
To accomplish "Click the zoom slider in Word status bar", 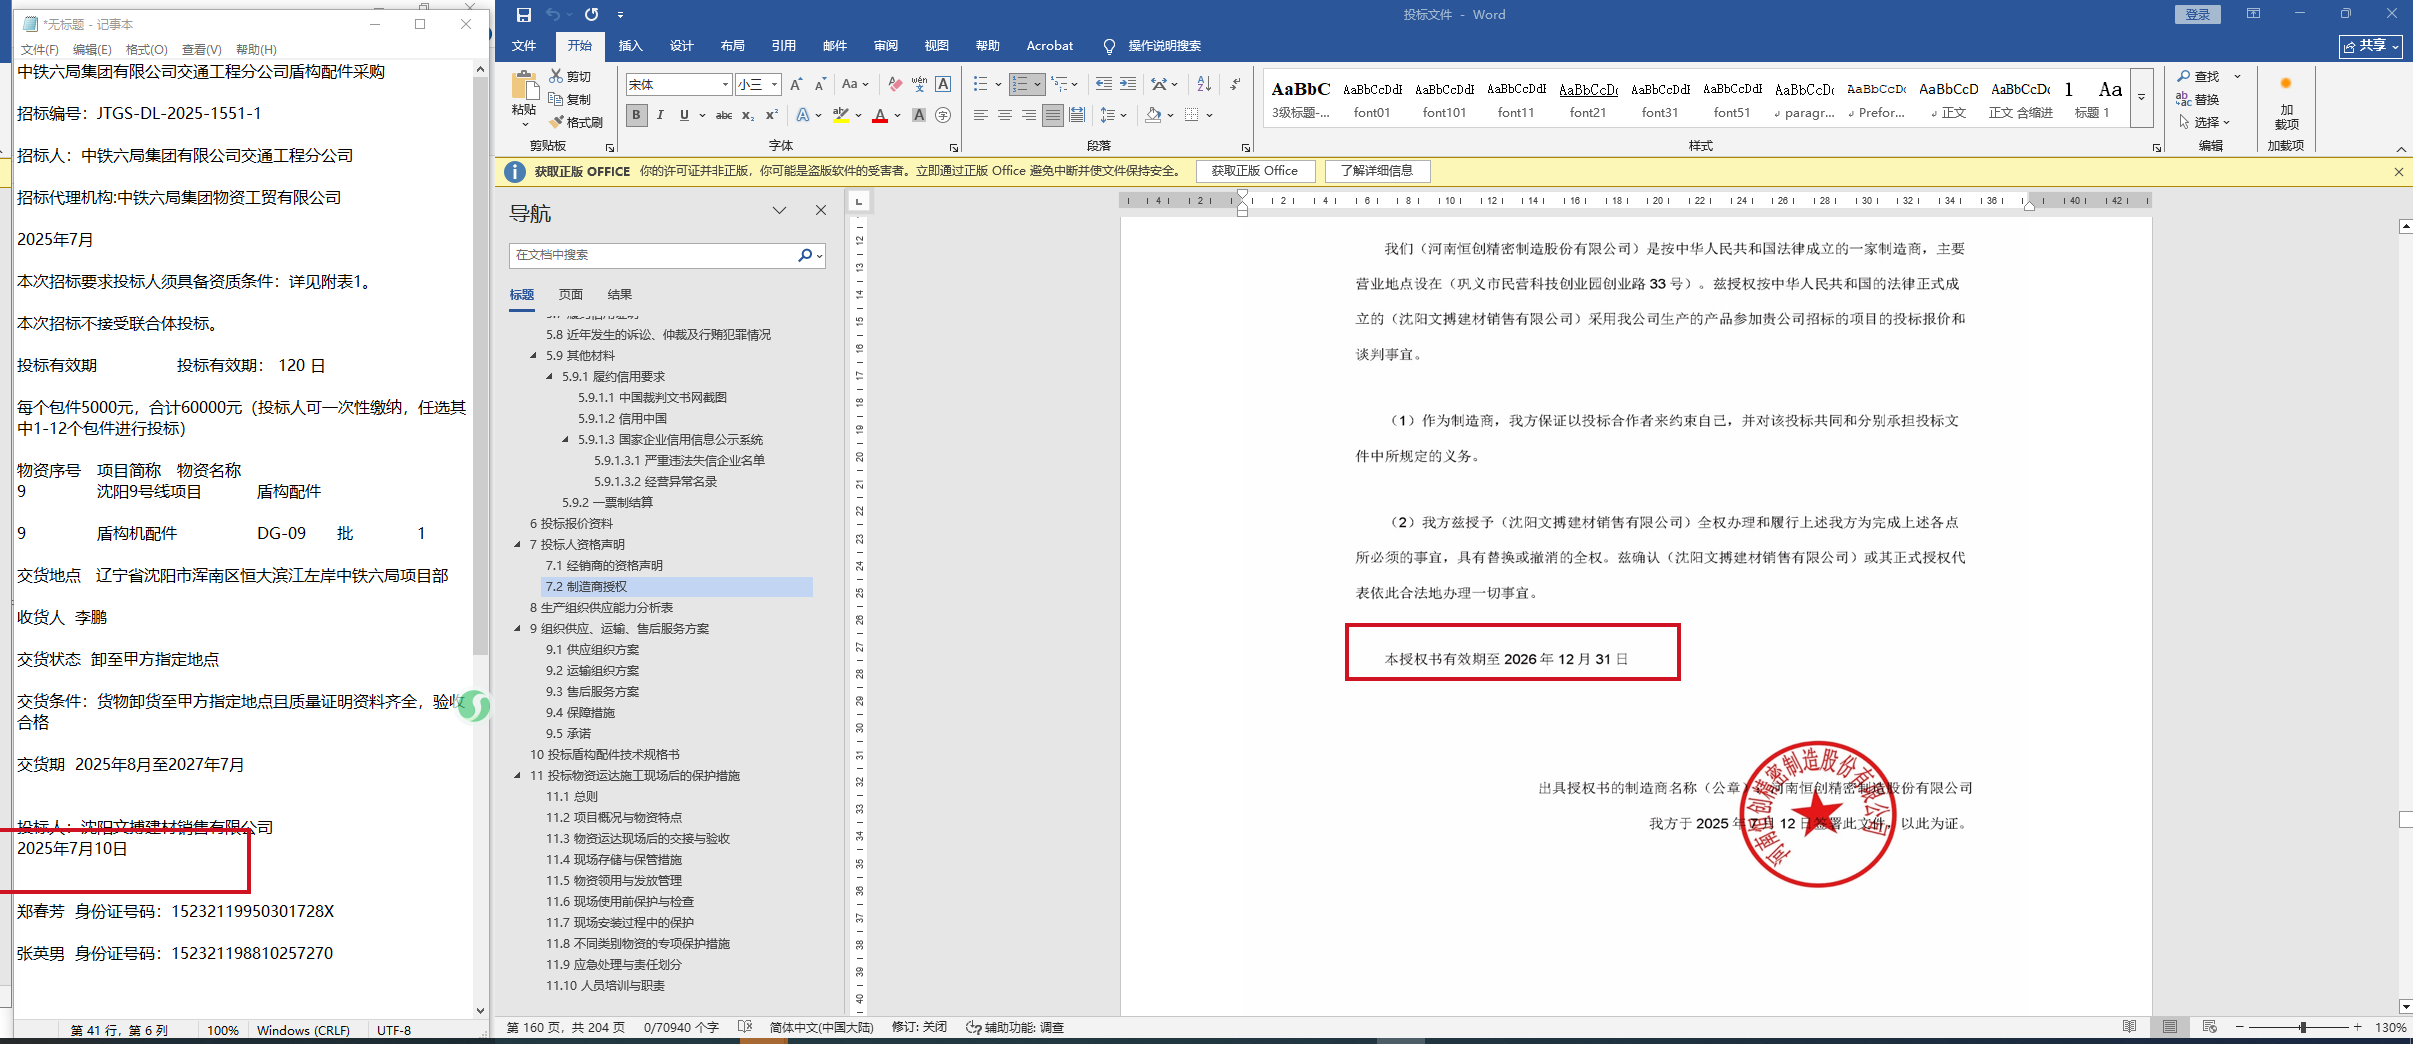I will [2303, 1027].
